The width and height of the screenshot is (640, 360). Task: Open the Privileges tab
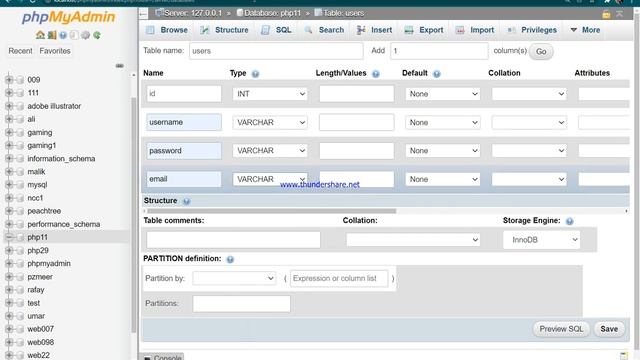532,30
